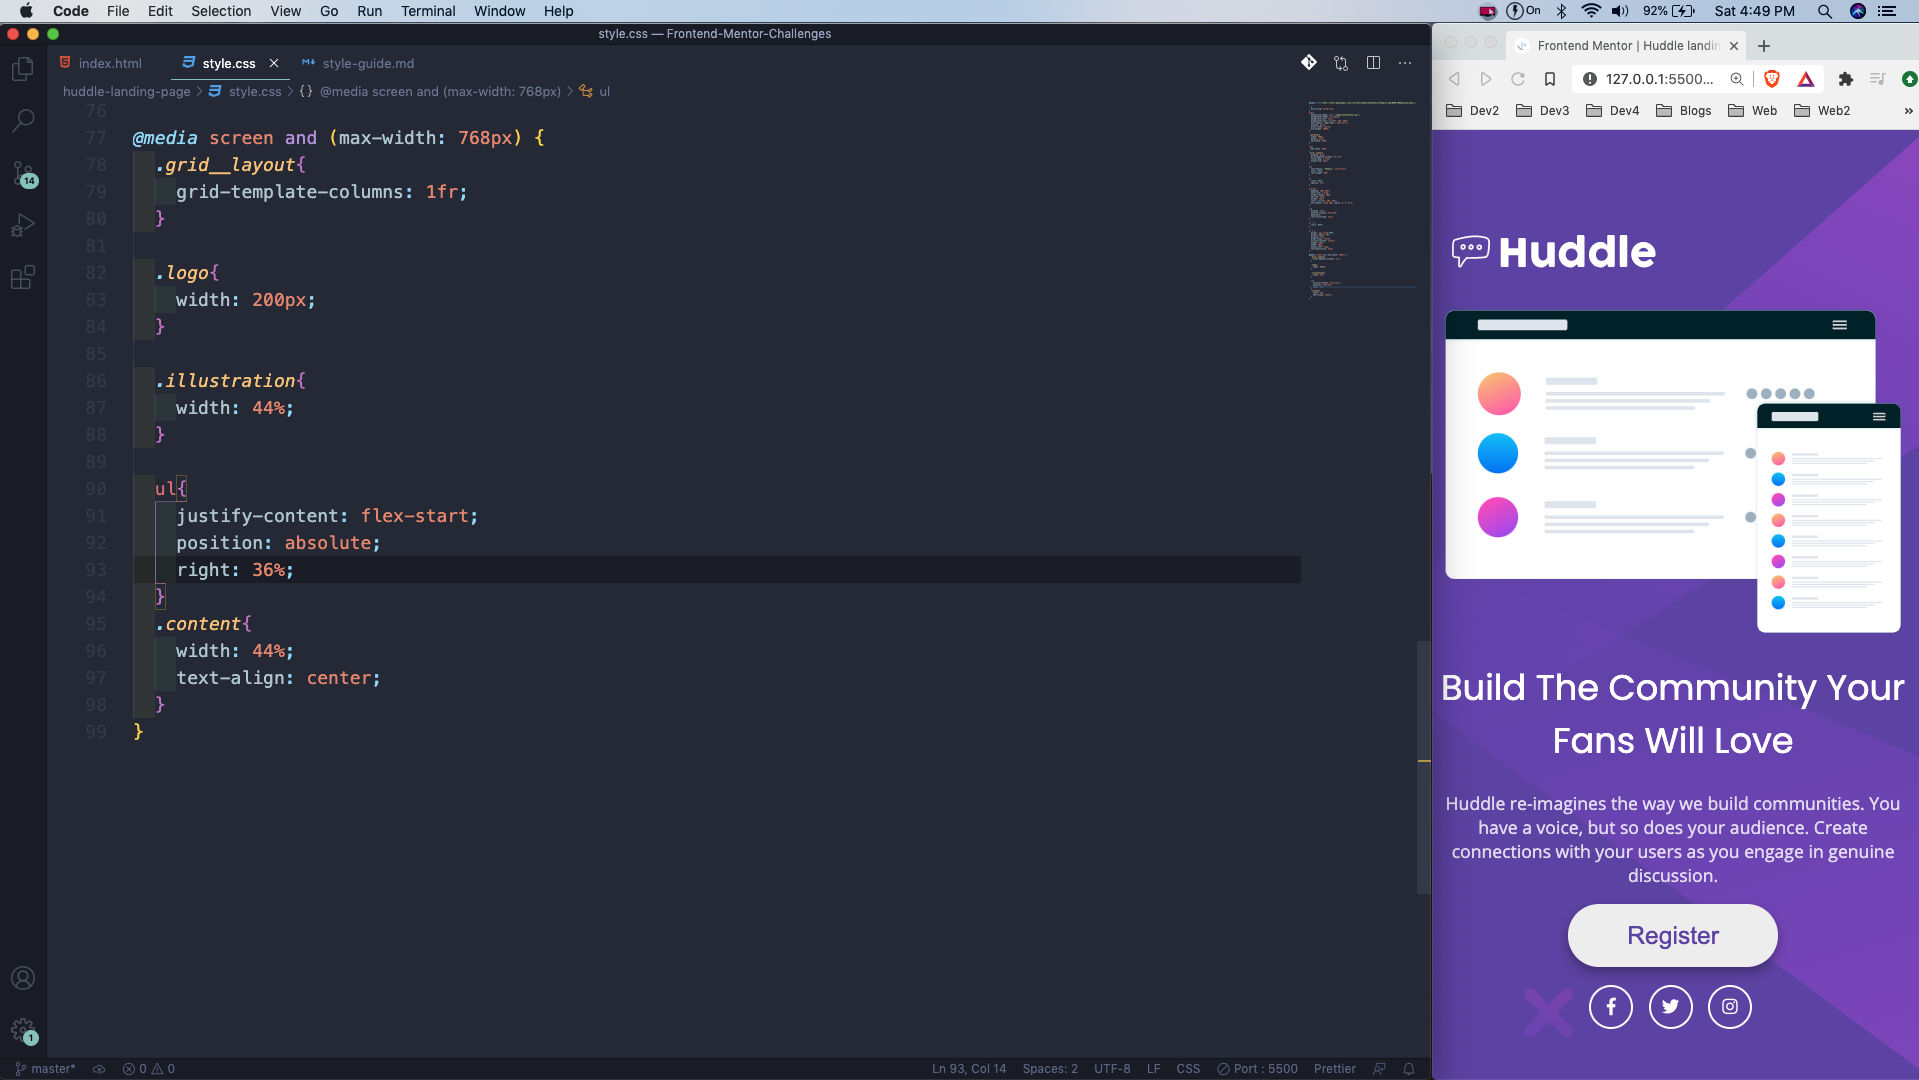
Task: Open the Accounts menu icon
Action: tap(22, 978)
